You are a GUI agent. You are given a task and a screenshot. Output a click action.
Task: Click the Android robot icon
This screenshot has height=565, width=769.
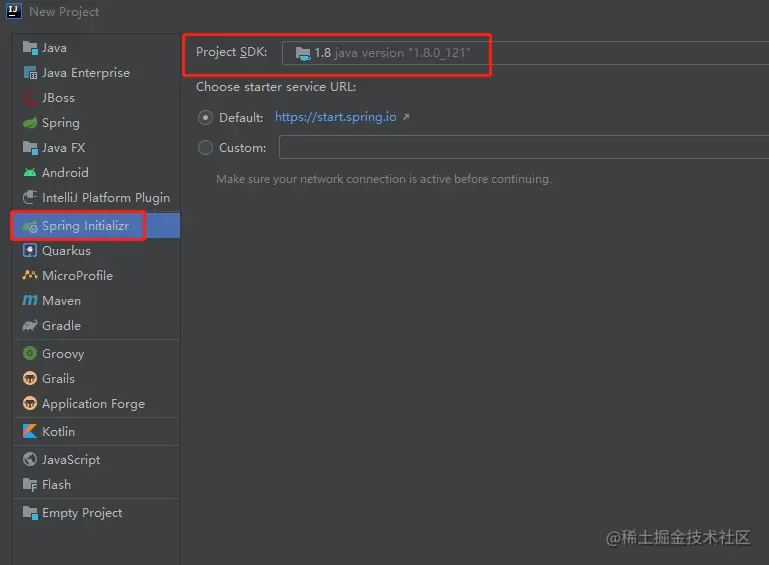(30, 173)
